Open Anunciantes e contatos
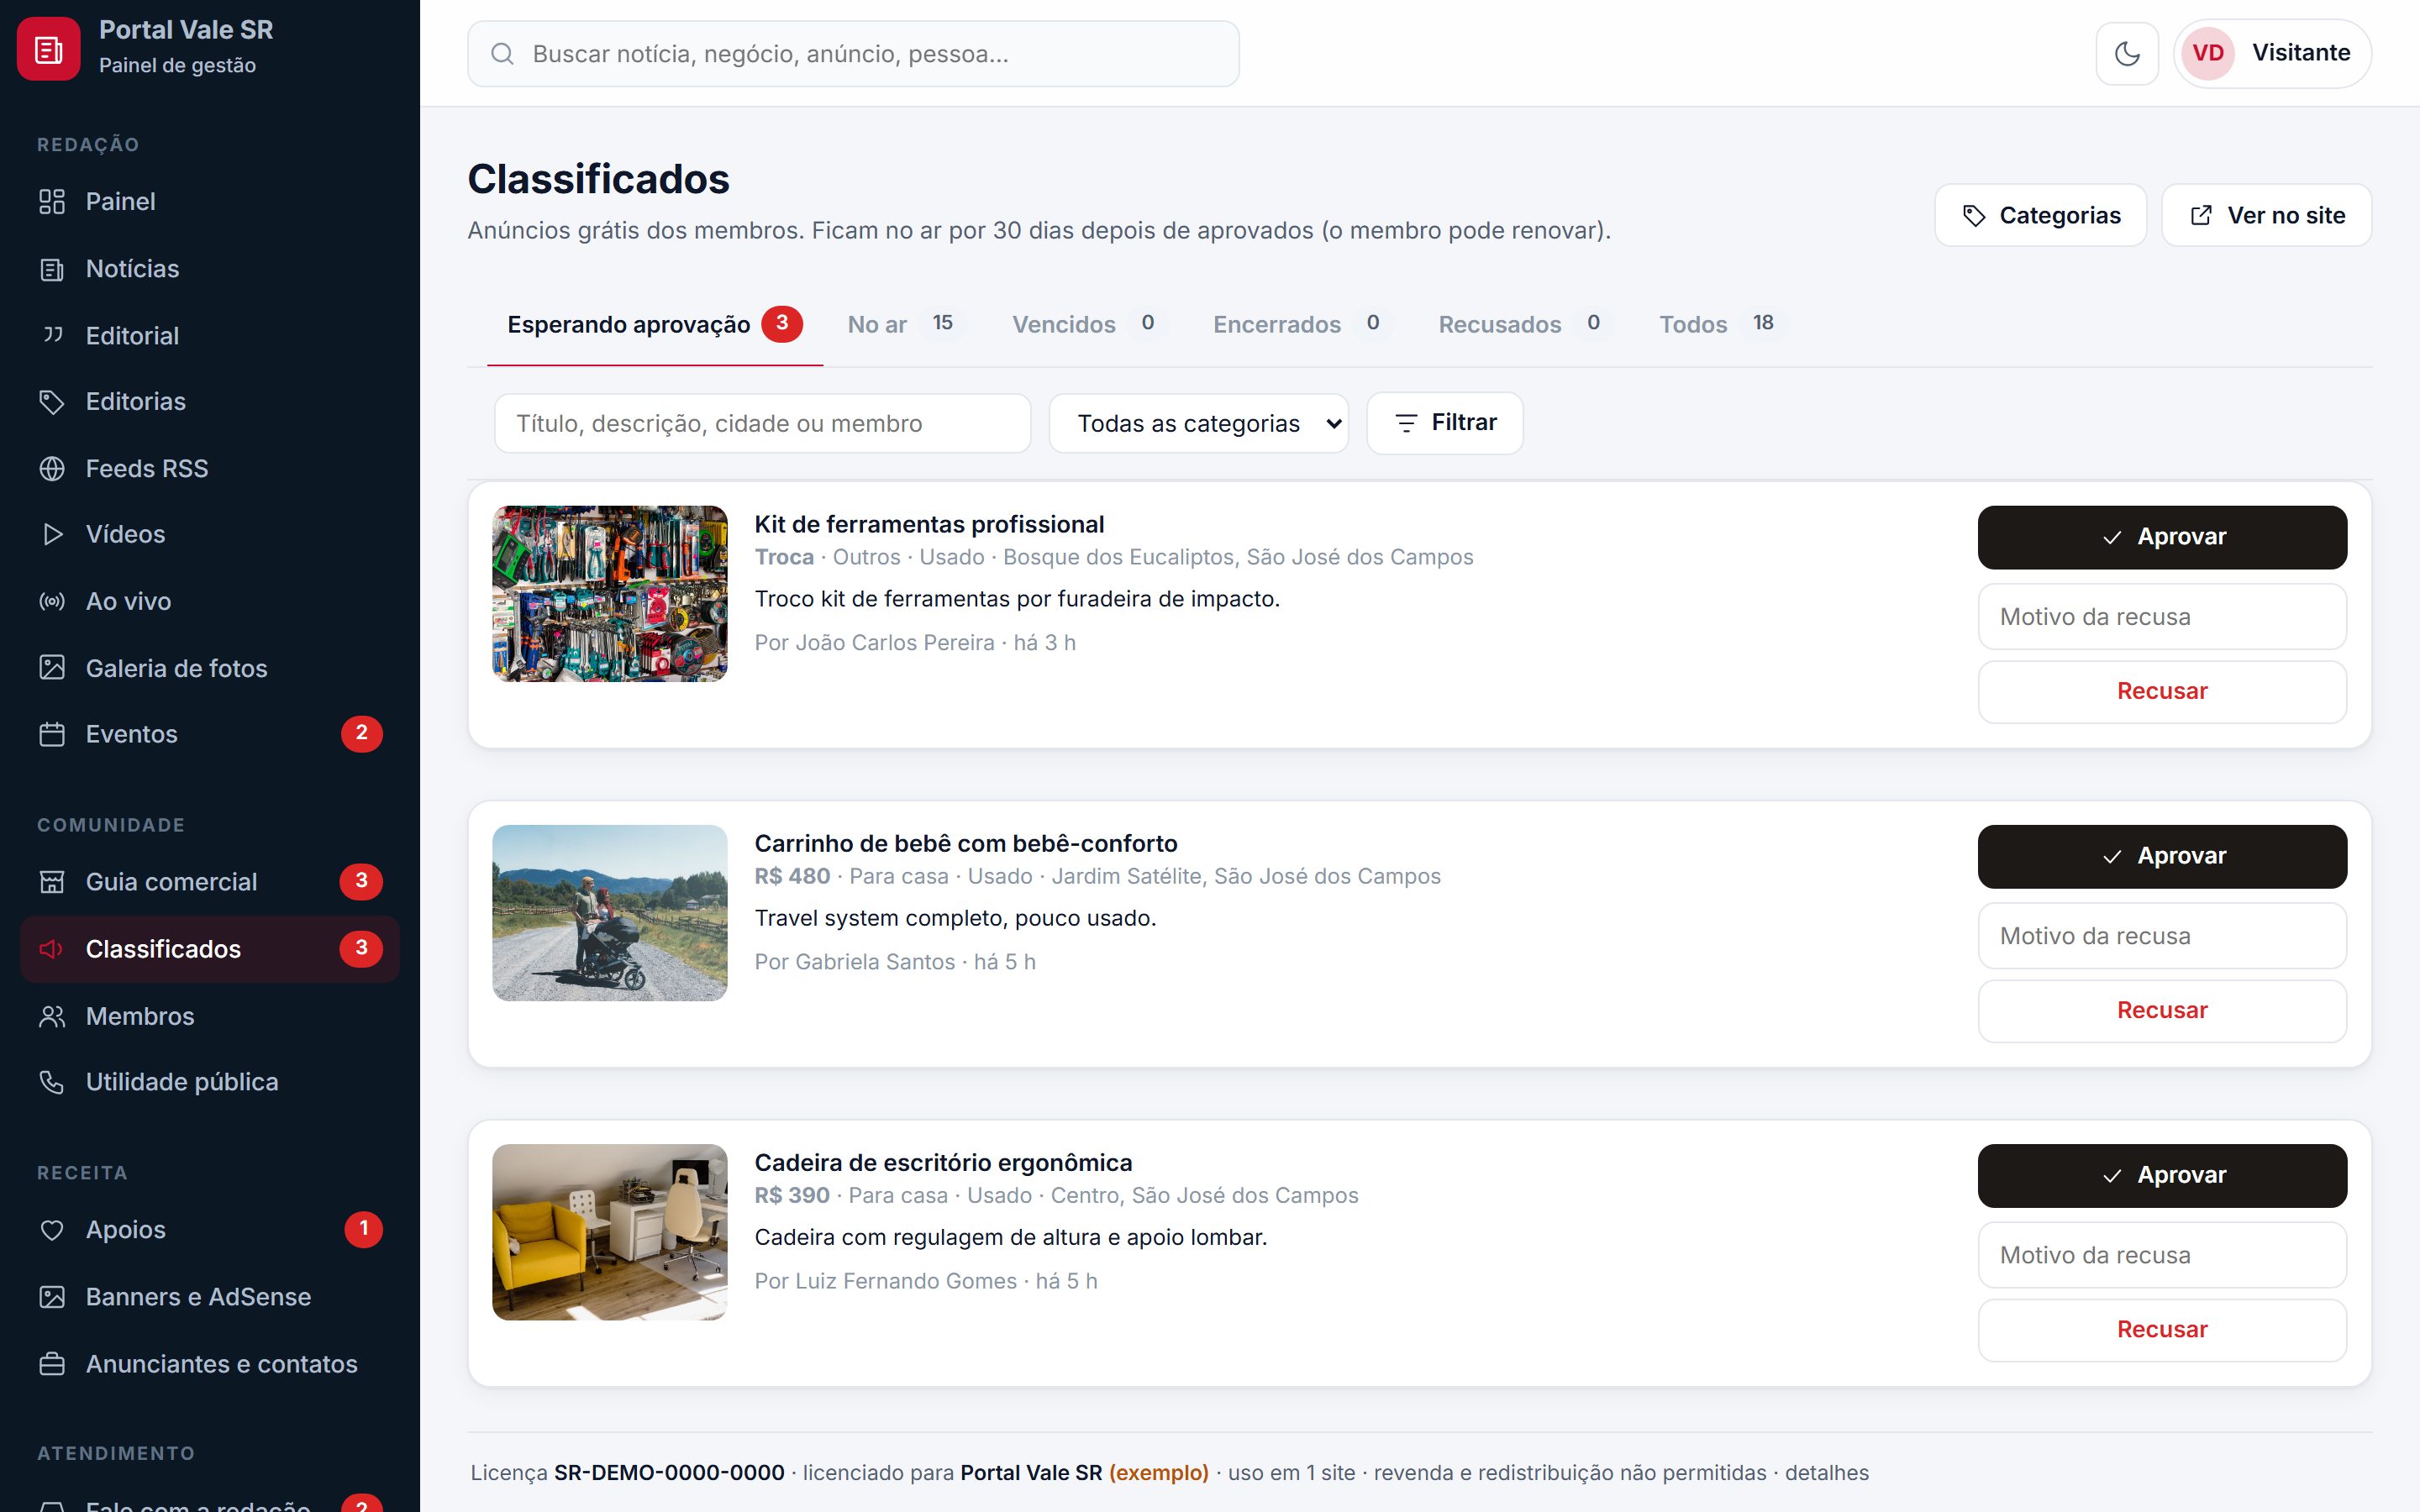2420x1512 pixels. [x=210, y=1364]
